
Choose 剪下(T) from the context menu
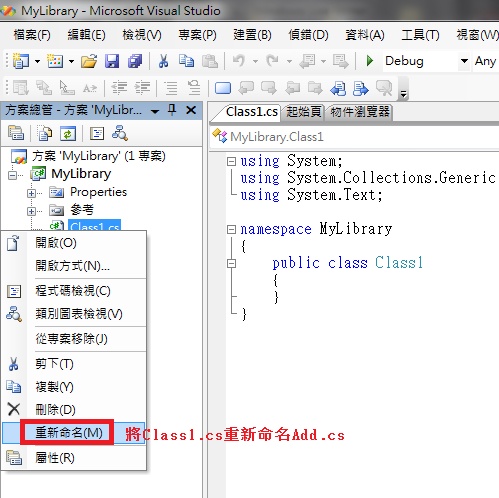point(74,364)
